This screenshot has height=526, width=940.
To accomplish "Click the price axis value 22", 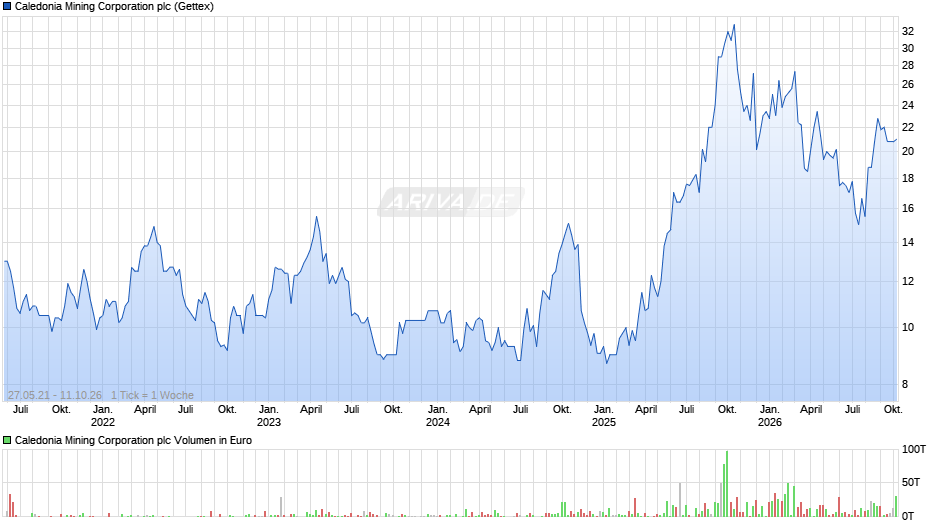I will [x=908, y=127].
